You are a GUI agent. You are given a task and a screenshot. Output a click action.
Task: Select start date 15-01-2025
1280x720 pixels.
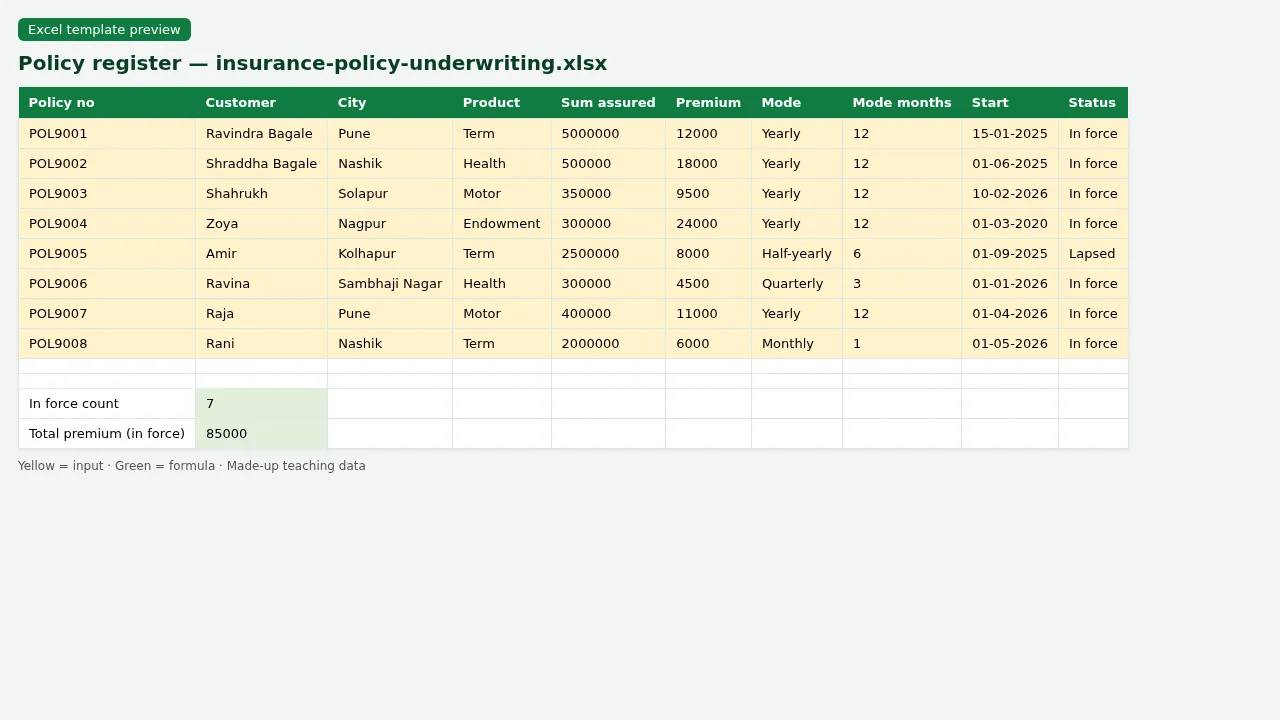(x=1010, y=134)
